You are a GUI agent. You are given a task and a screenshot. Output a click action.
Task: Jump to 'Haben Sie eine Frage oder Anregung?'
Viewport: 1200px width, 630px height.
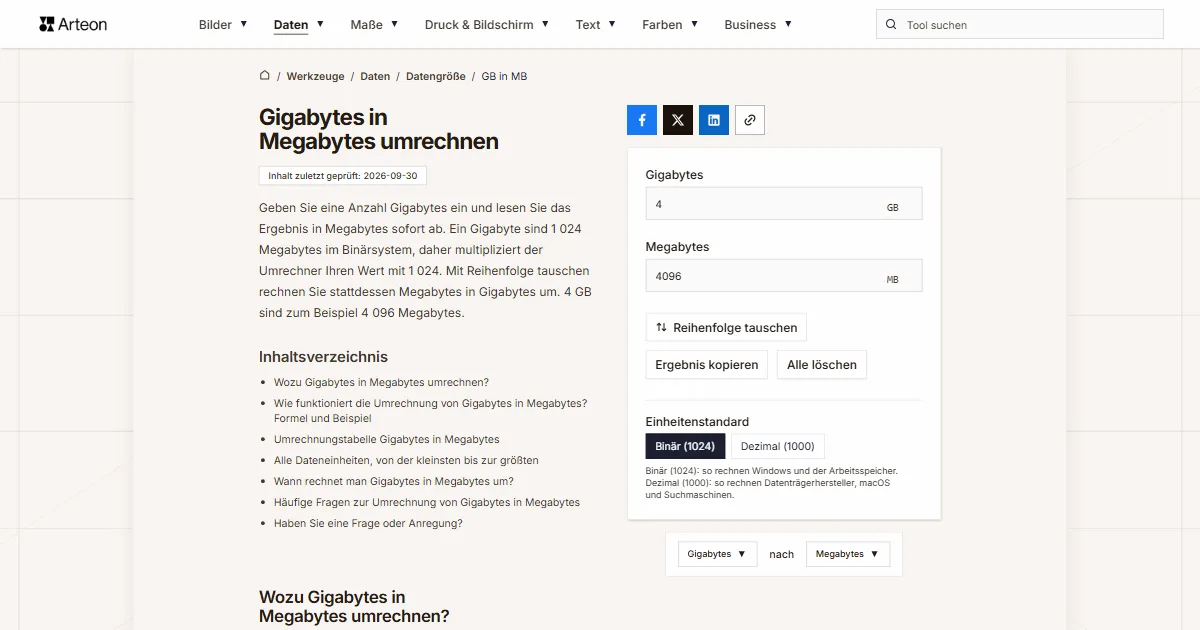click(x=368, y=523)
